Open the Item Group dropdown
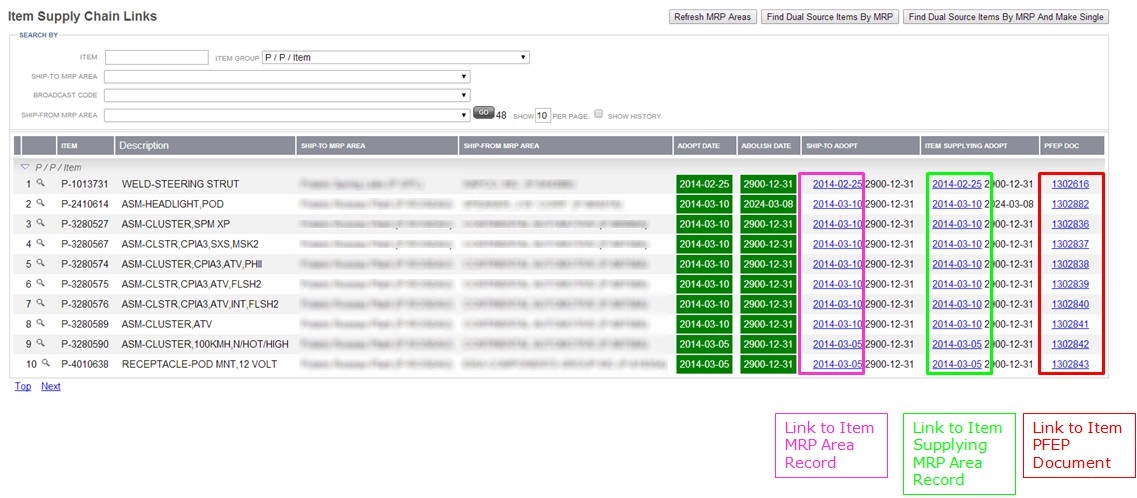Viewport: 1137px width, 498px height. [395, 57]
